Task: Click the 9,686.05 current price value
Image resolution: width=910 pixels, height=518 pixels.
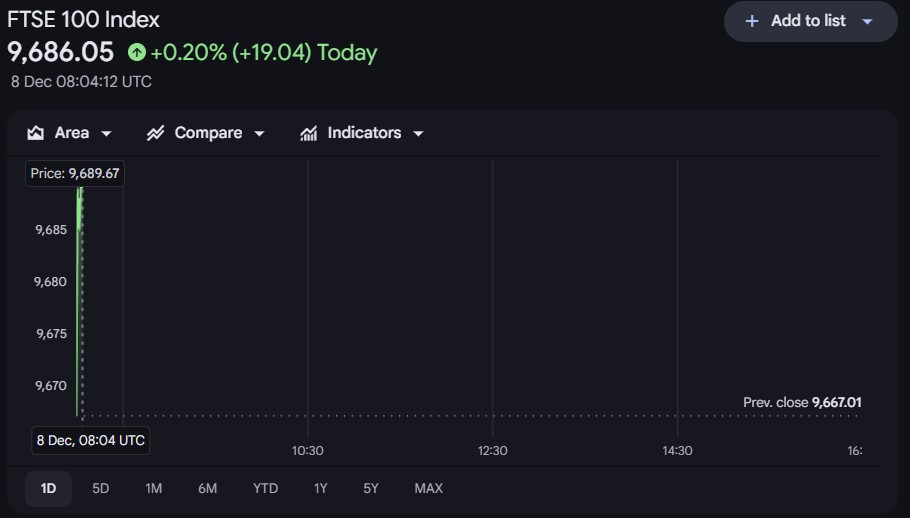Action: point(60,52)
